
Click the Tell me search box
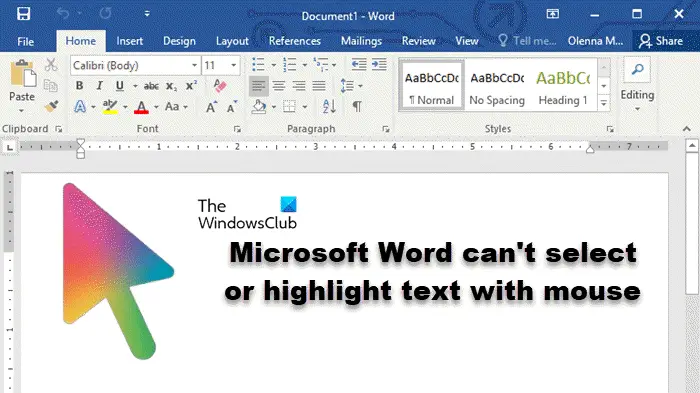click(x=527, y=41)
